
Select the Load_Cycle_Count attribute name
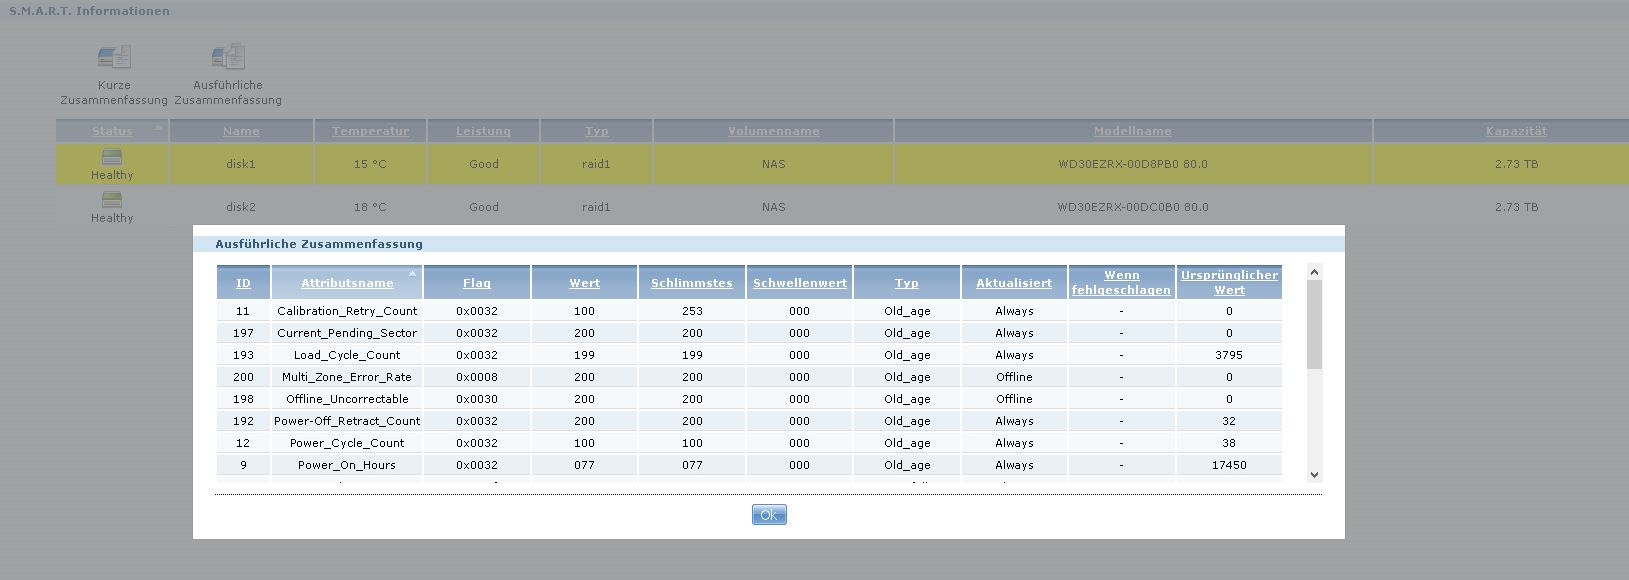coord(347,355)
